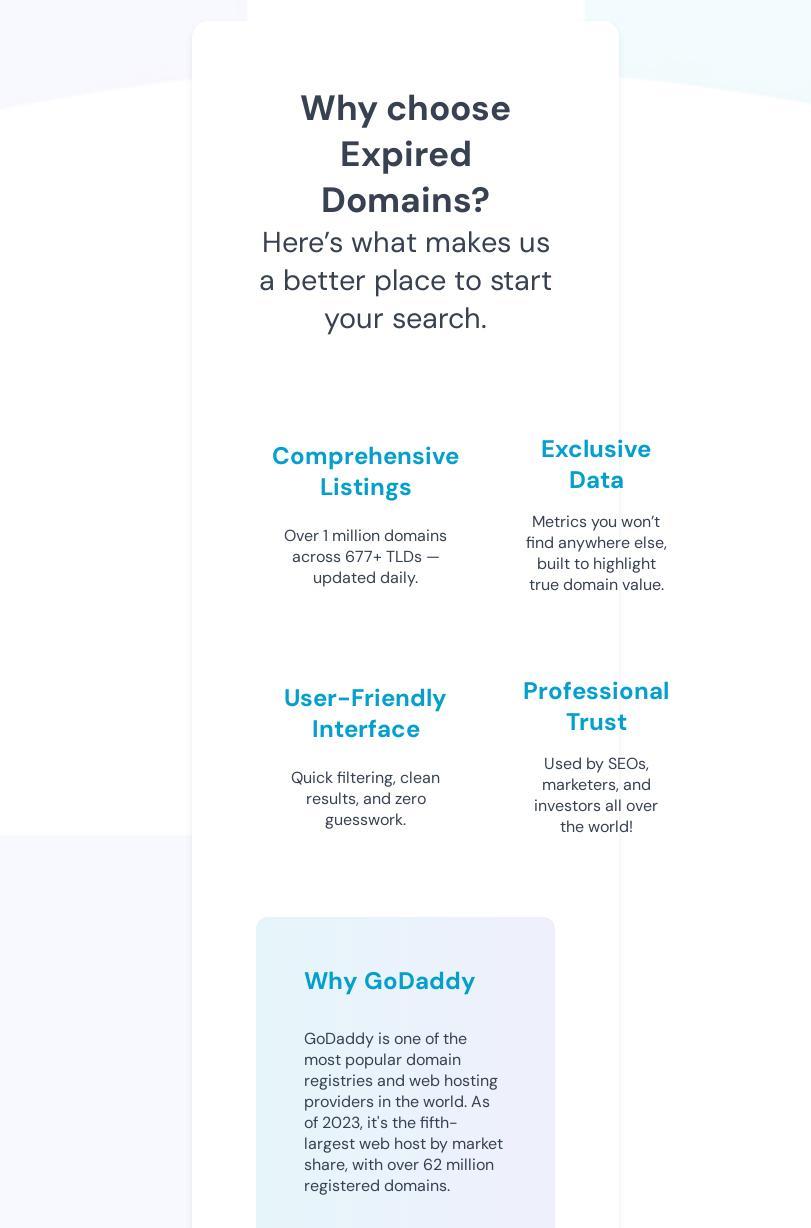
Task: Click 'true domain value.' in the metrics text
Action: pyautogui.click(x=596, y=585)
